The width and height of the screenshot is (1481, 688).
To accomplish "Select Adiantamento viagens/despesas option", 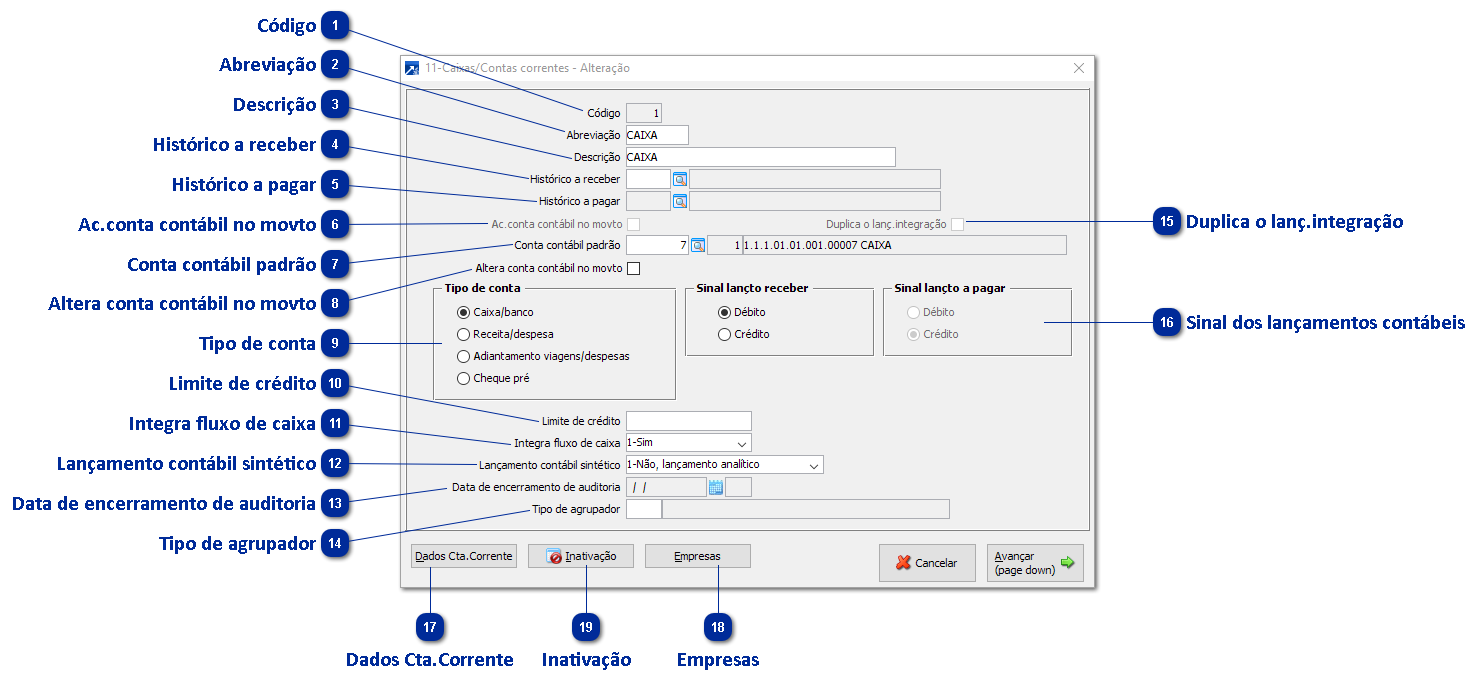I will coord(463,356).
